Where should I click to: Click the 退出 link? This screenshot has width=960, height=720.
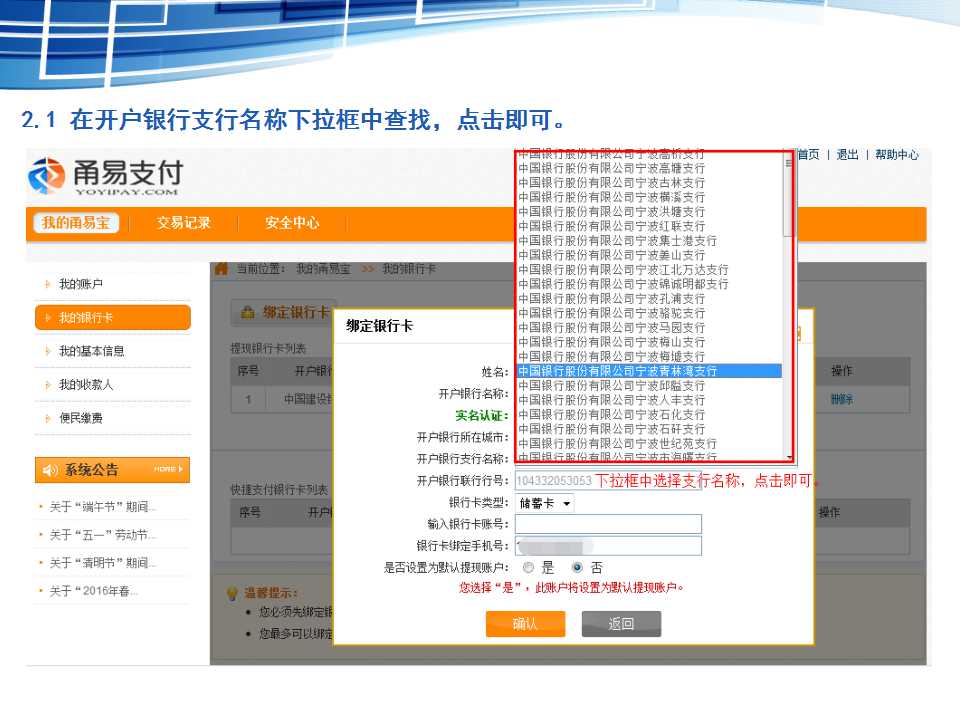847,155
